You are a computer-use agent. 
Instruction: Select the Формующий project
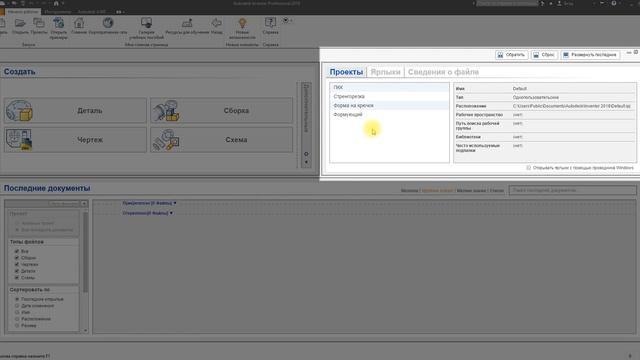(x=389, y=114)
